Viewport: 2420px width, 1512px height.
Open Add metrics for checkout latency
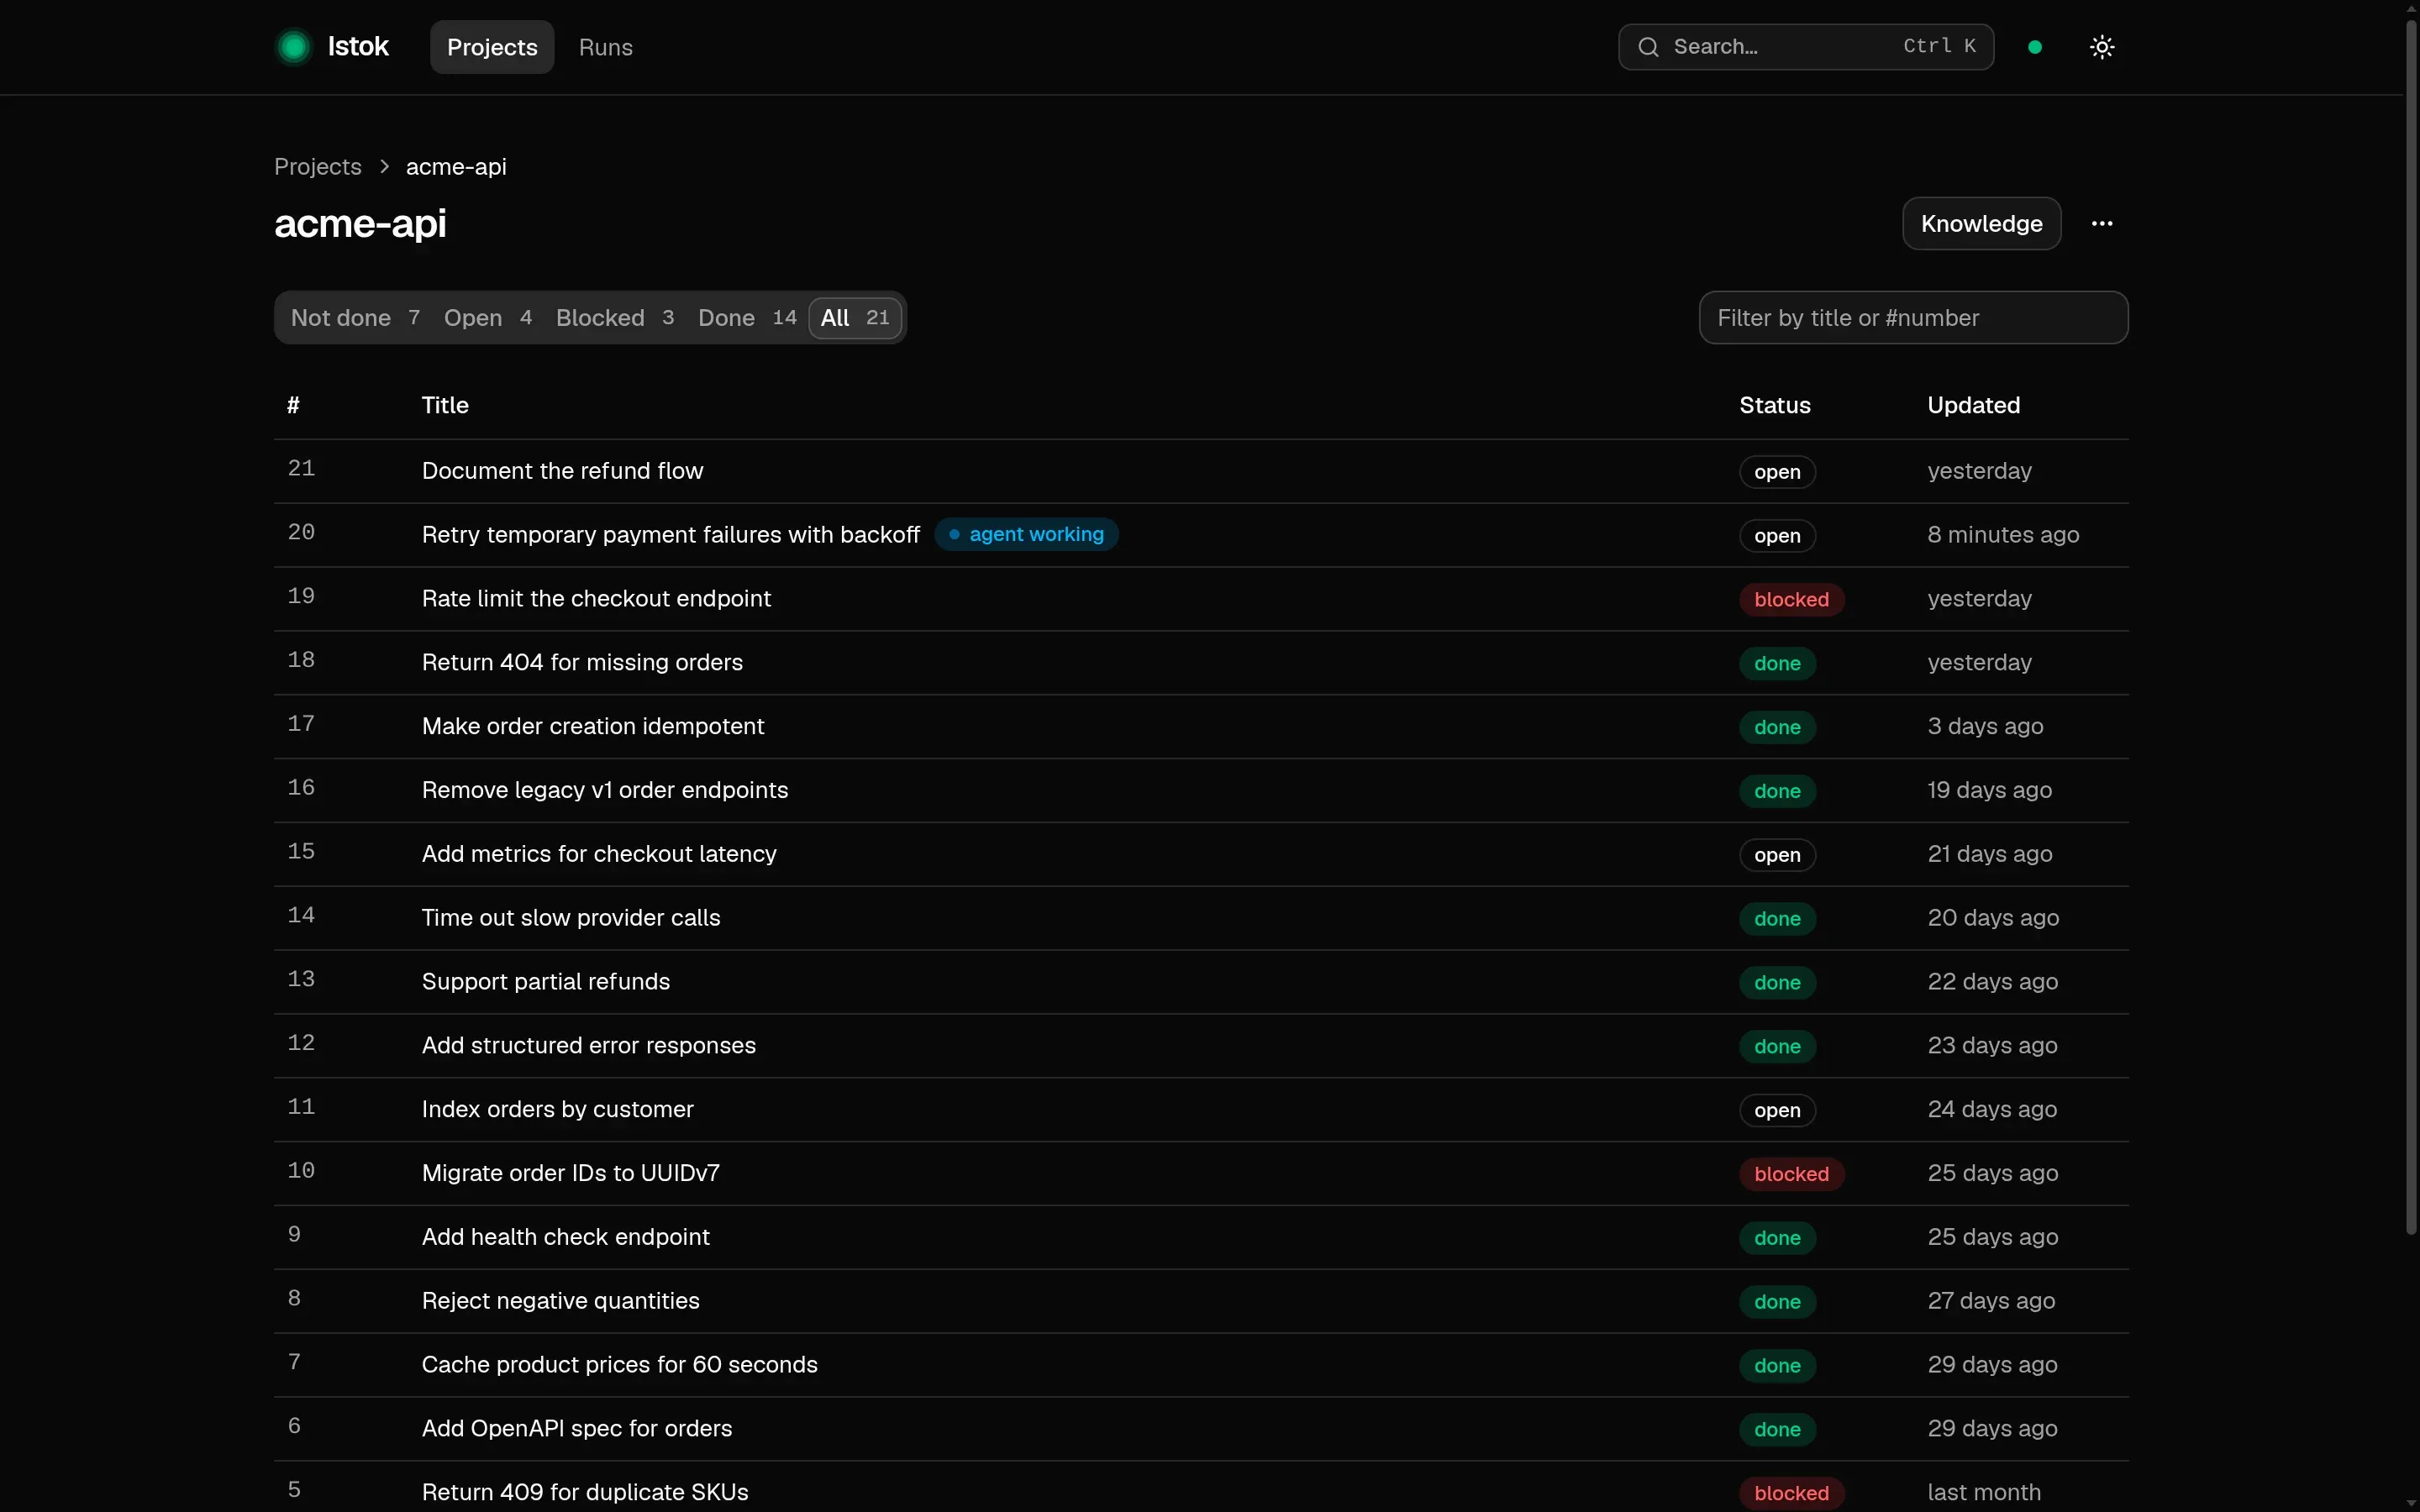pos(599,854)
